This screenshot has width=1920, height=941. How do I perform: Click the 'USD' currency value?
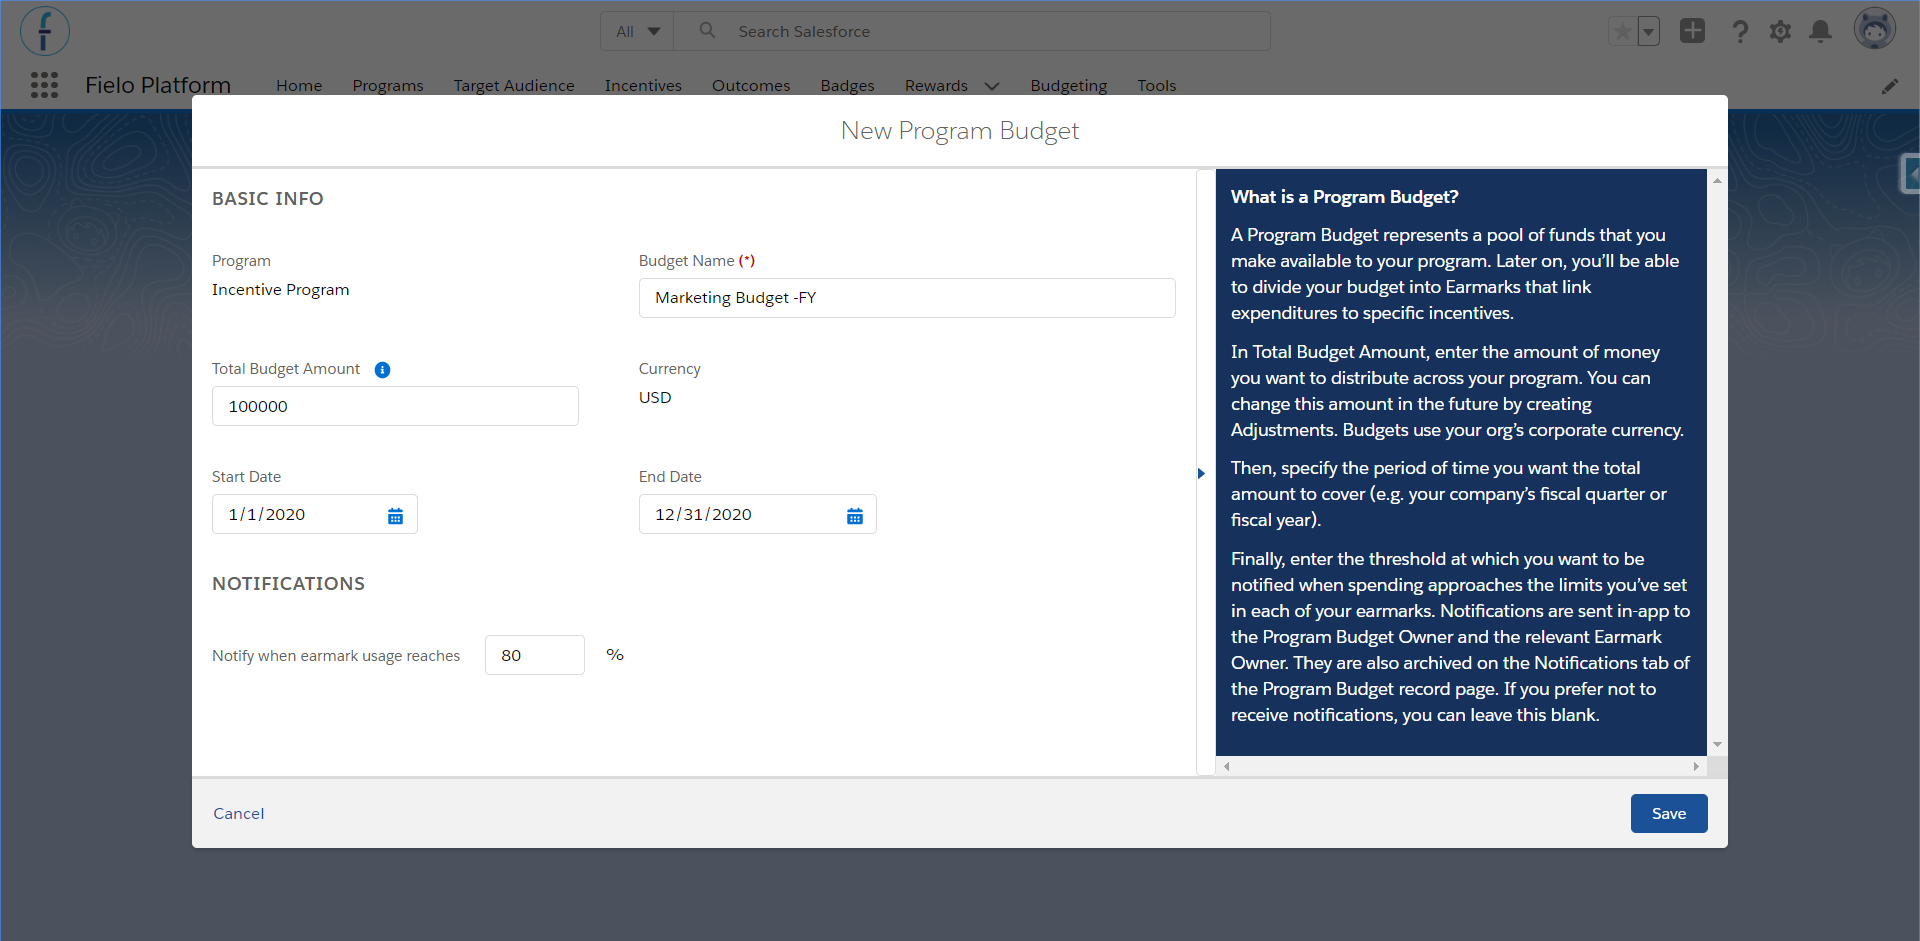655,398
